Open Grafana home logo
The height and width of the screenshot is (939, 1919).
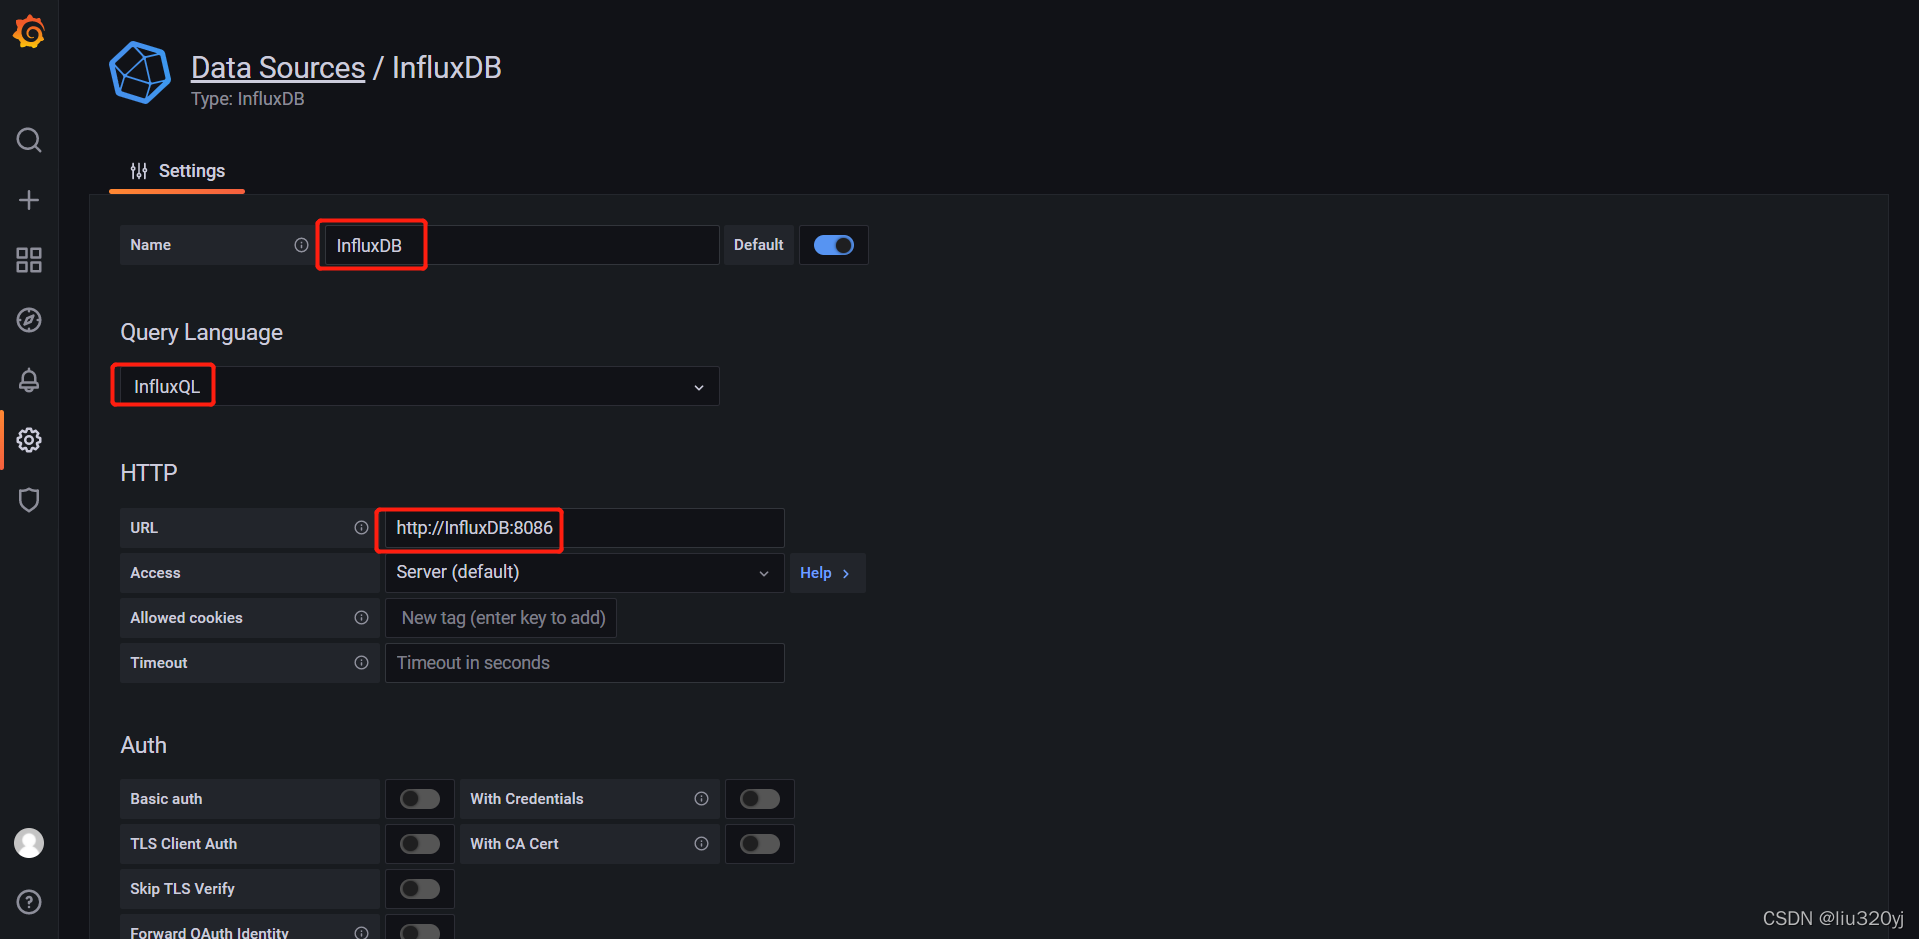29,32
